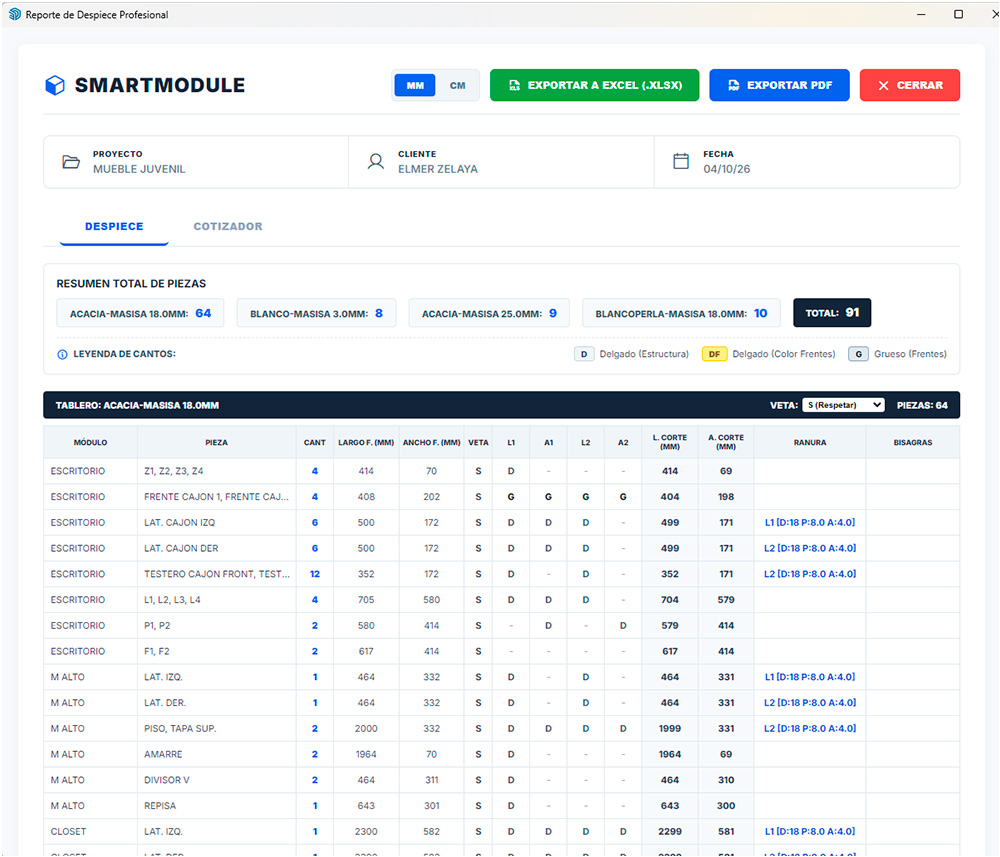Maximize the Reporte de Despiece window
This screenshot has width=1000, height=857.
coord(958,14)
